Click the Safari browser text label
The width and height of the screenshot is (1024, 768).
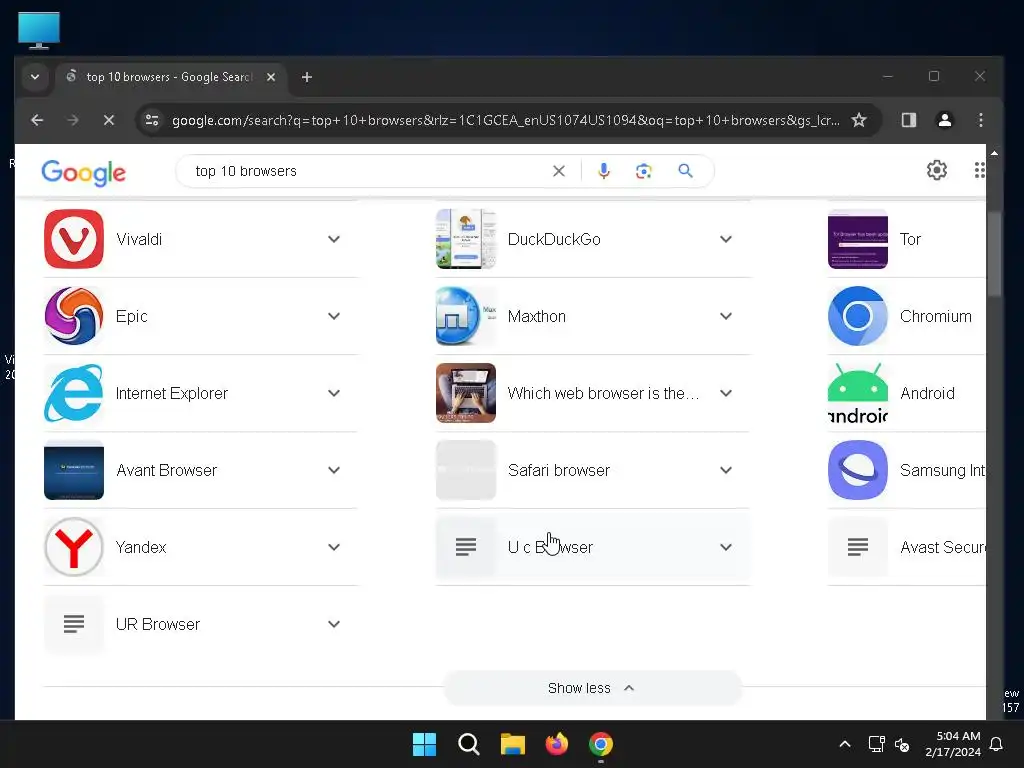point(559,470)
